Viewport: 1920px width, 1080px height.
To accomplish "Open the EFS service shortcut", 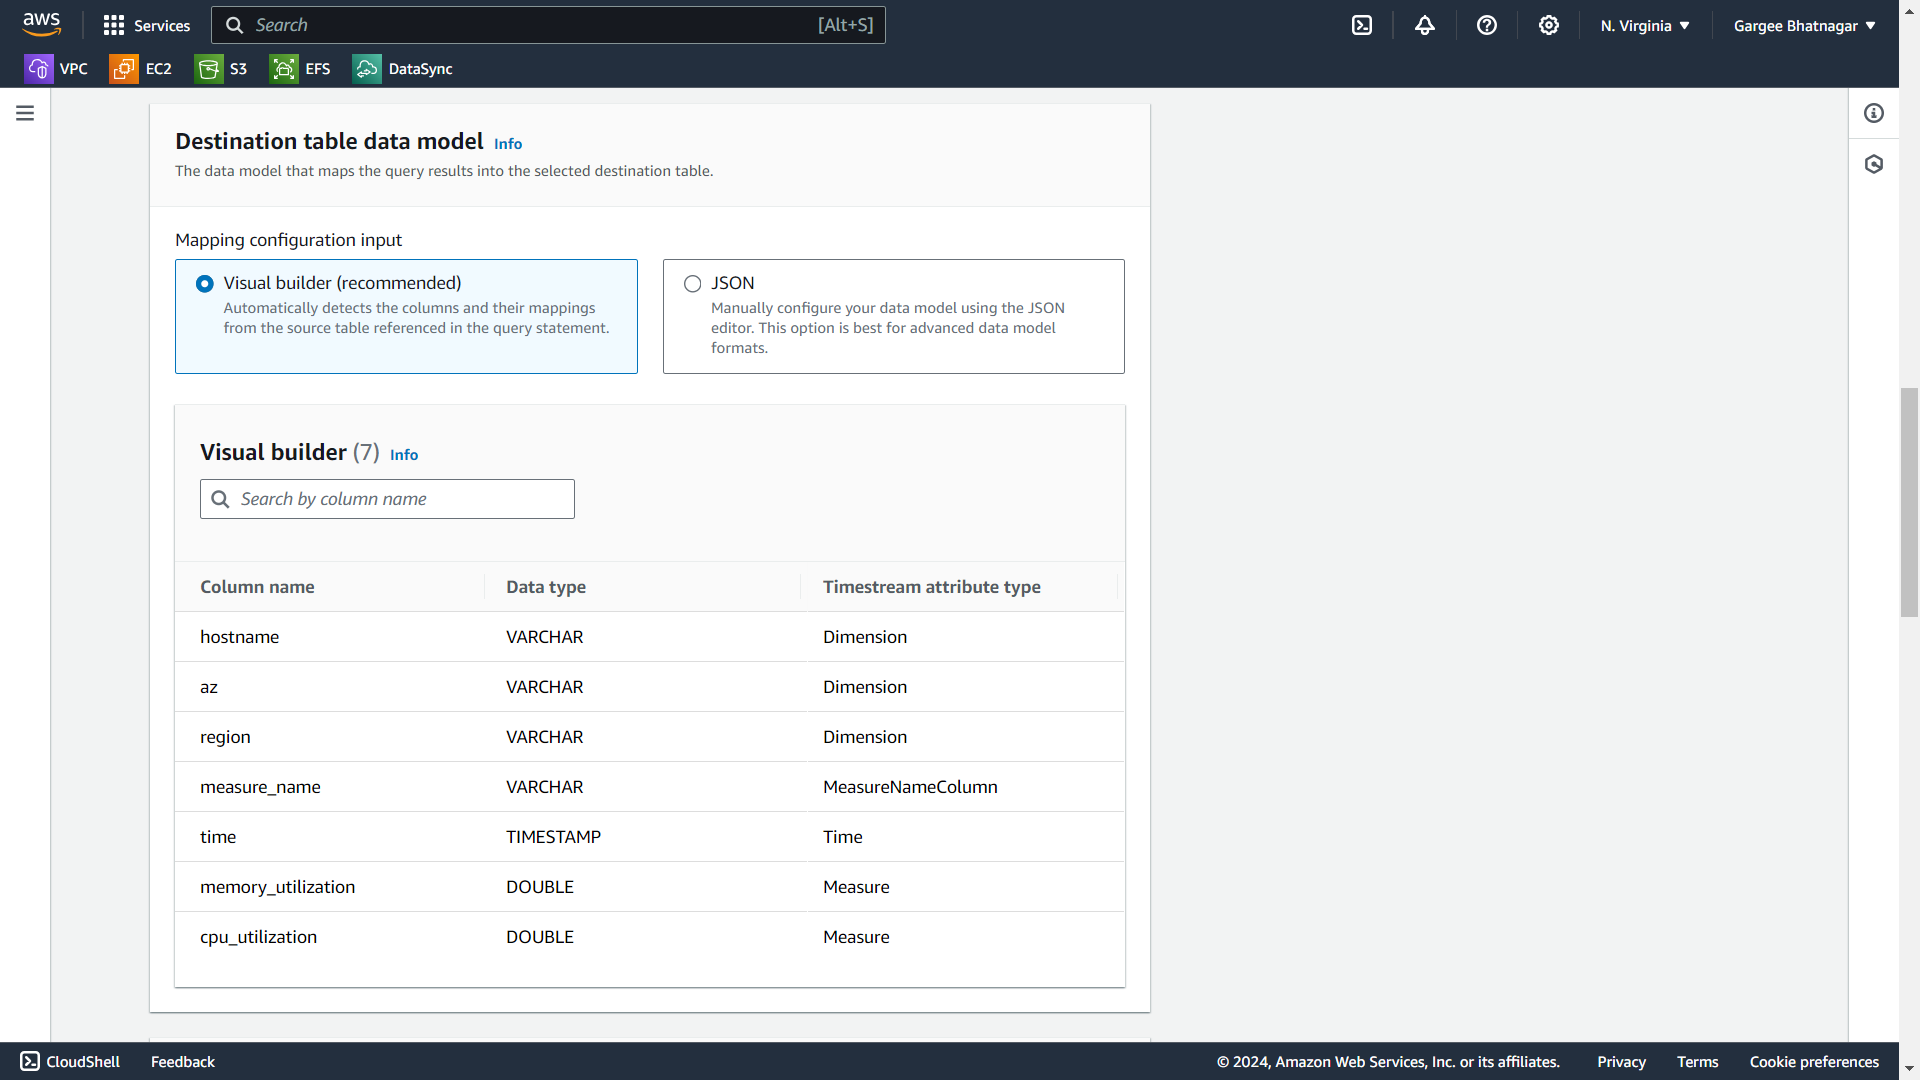I will 300,69.
